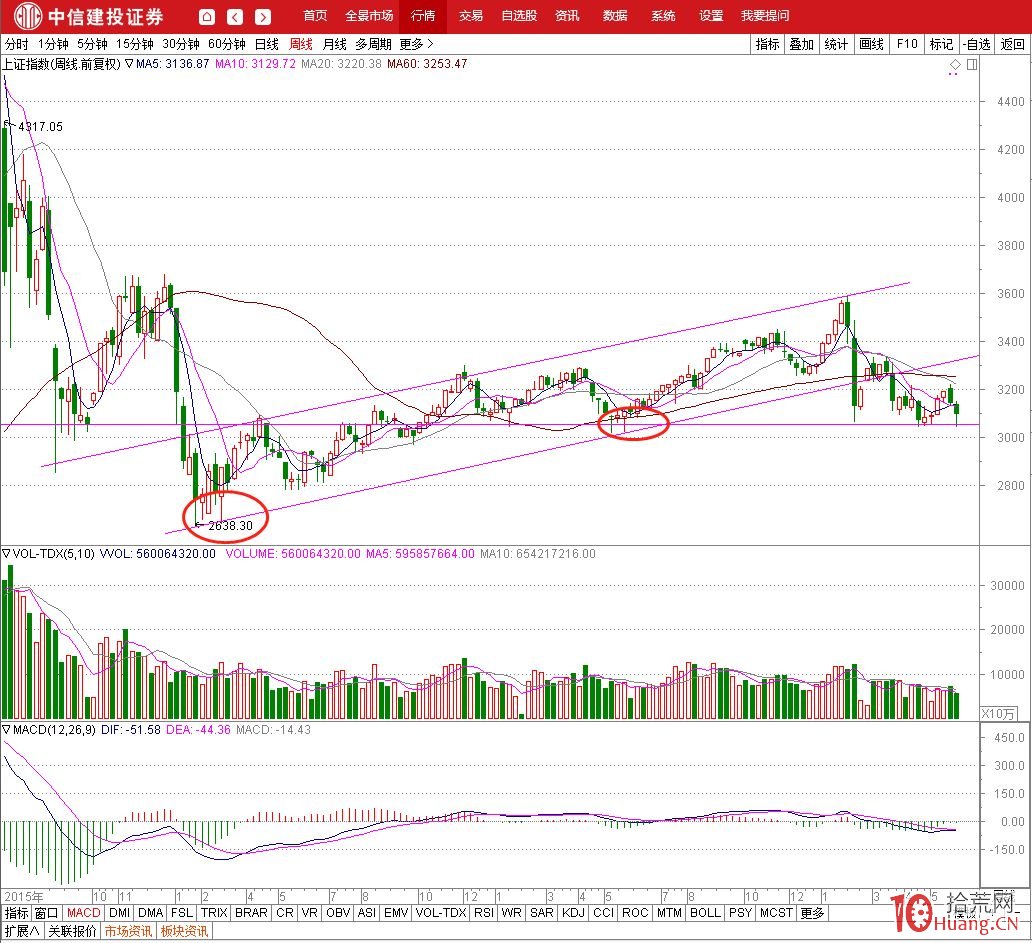Viewport: 1032px width, 943px height.
Task: Select the OBV indicator tab
Action: (338, 913)
